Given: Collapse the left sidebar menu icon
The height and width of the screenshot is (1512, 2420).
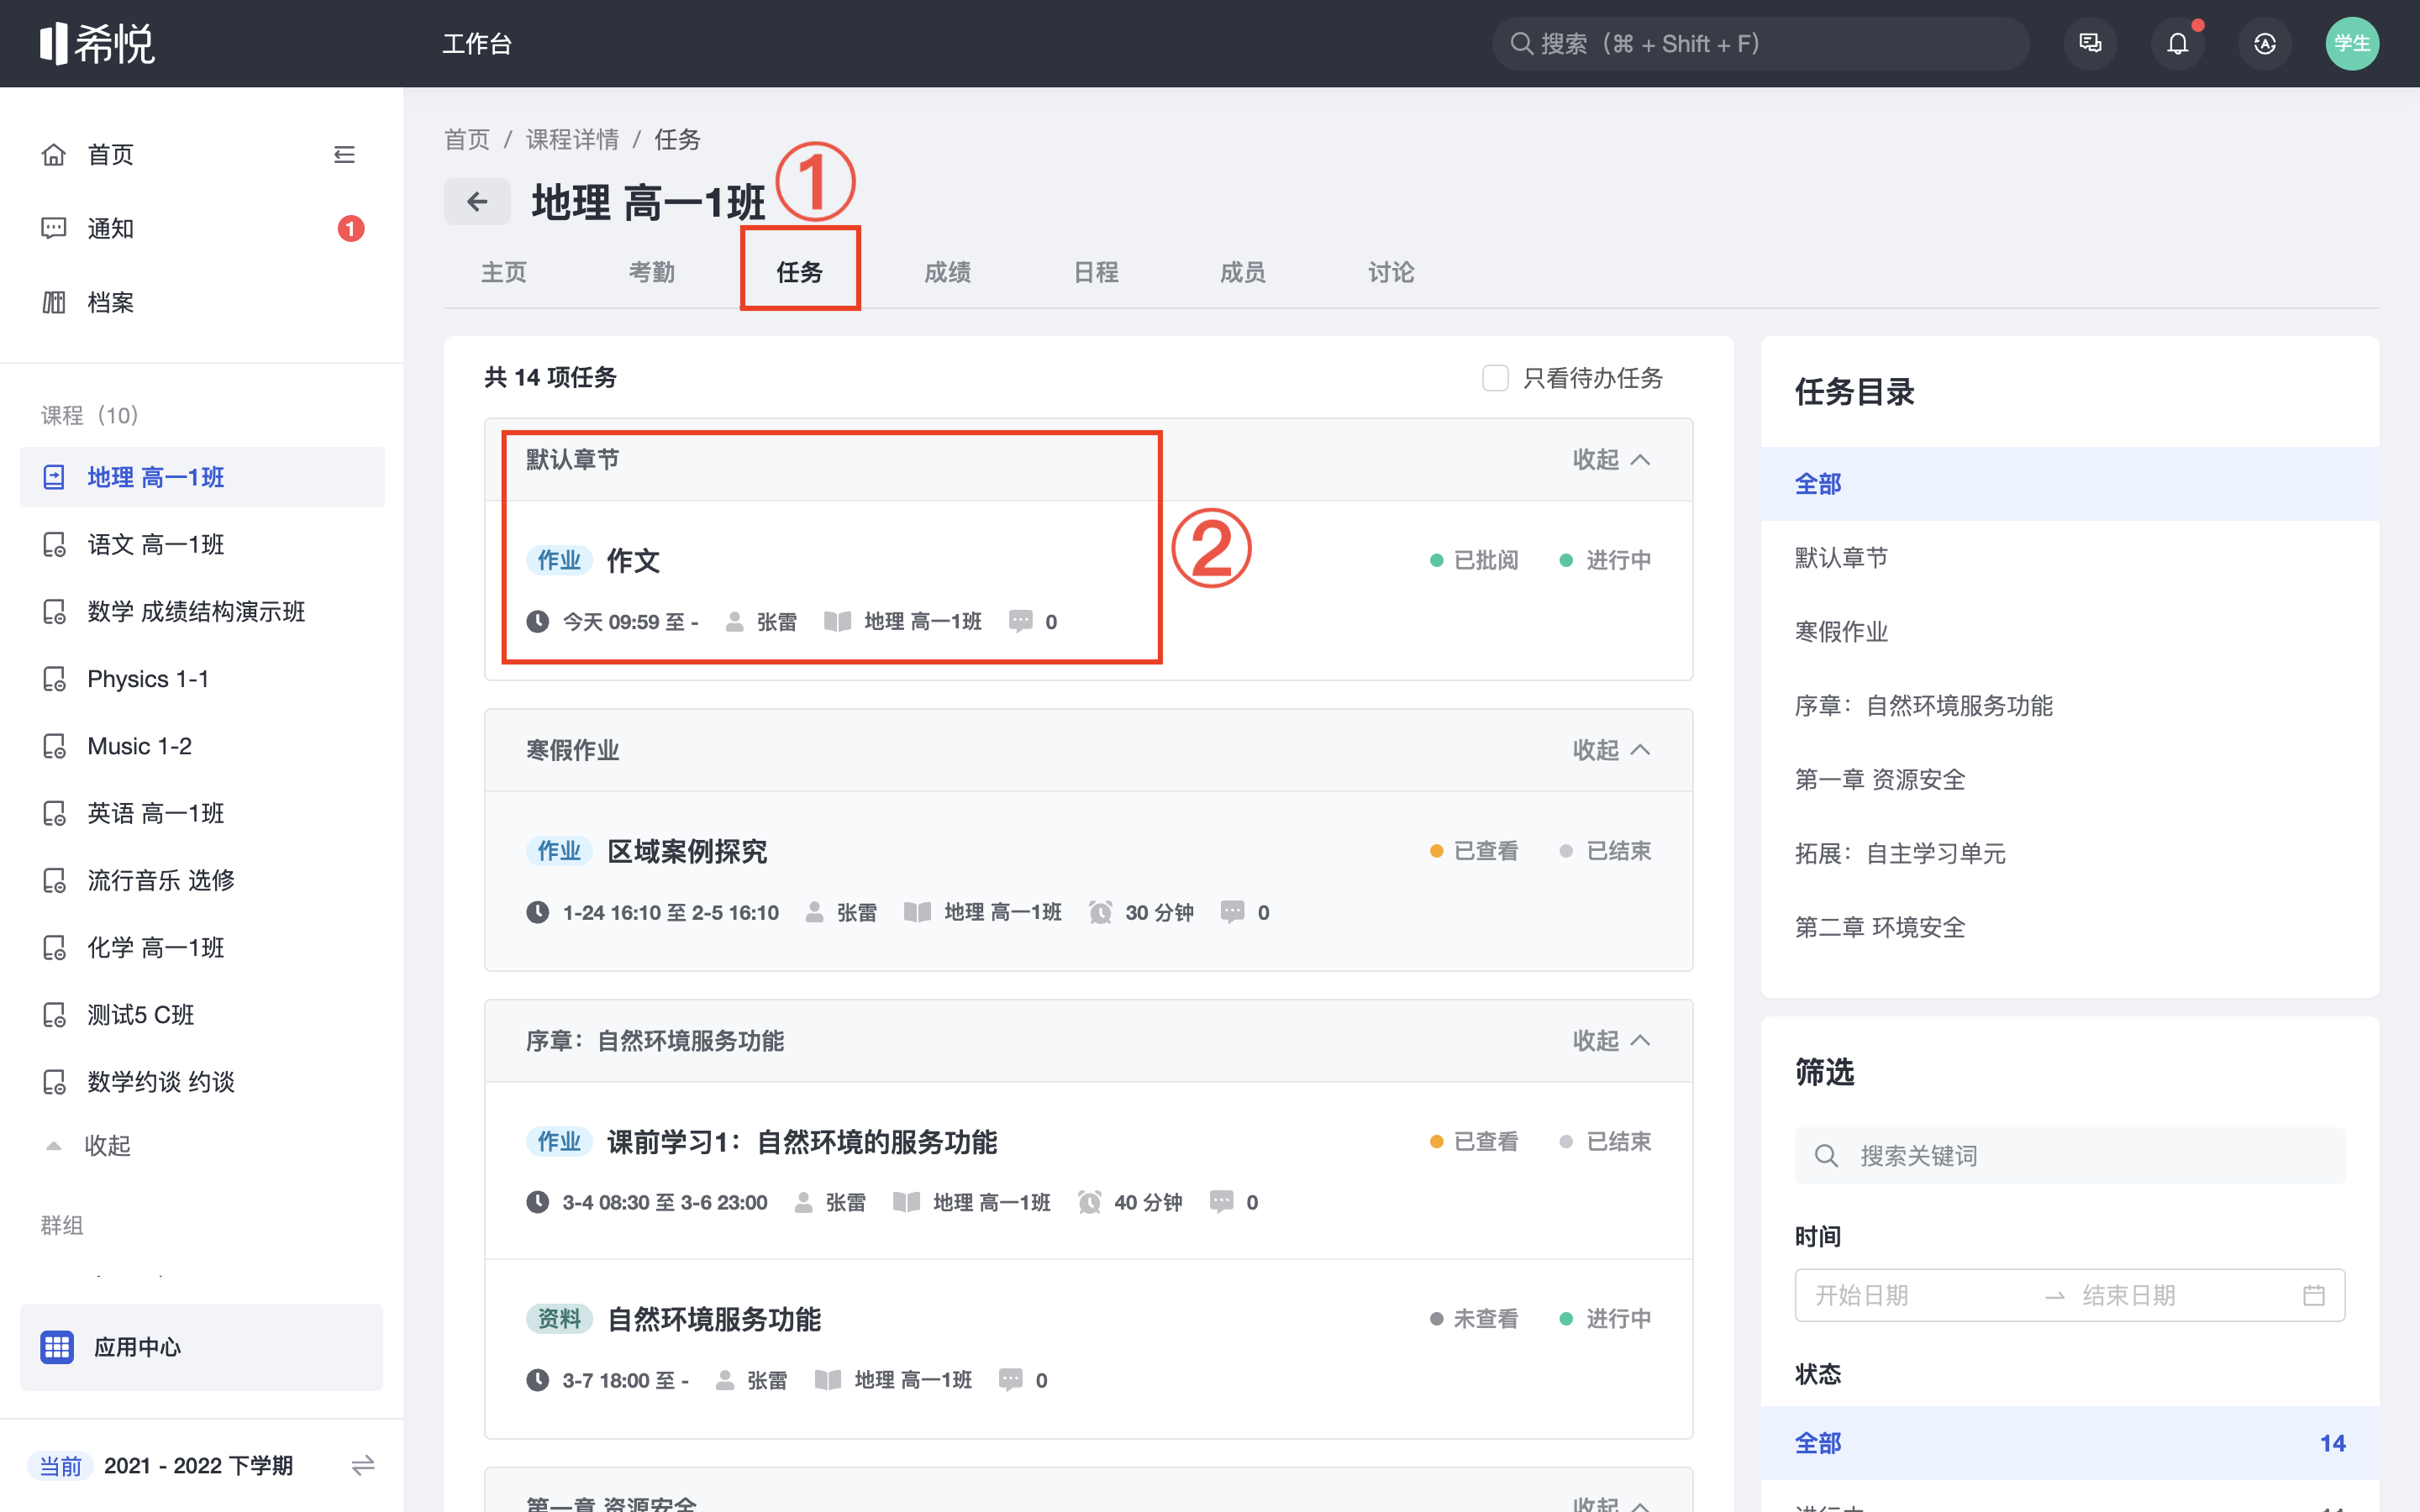Looking at the screenshot, I should [344, 155].
